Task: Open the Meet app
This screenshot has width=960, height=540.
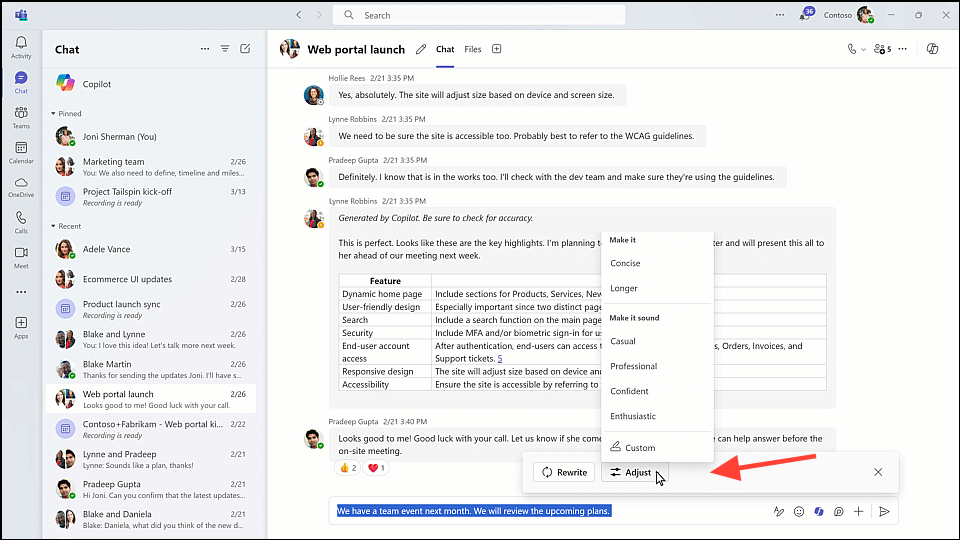Action: point(21,257)
